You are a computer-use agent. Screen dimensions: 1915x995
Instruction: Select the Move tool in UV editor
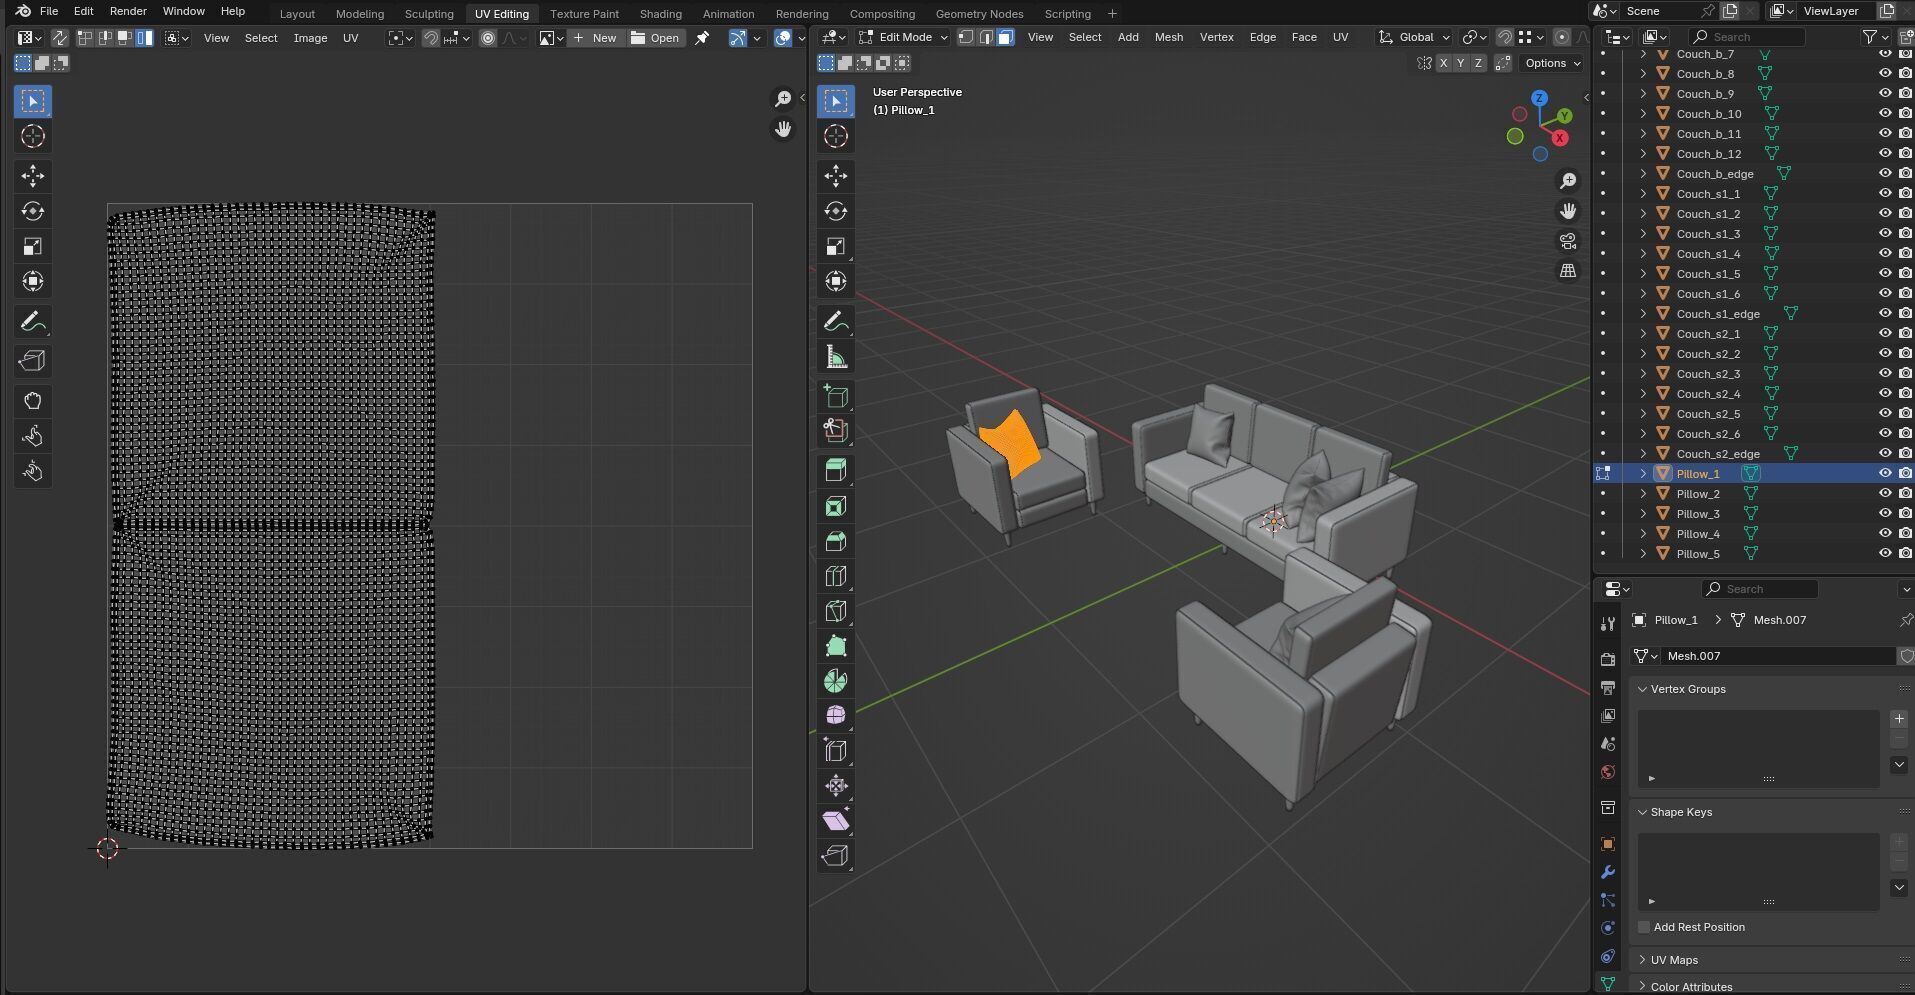[x=33, y=176]
